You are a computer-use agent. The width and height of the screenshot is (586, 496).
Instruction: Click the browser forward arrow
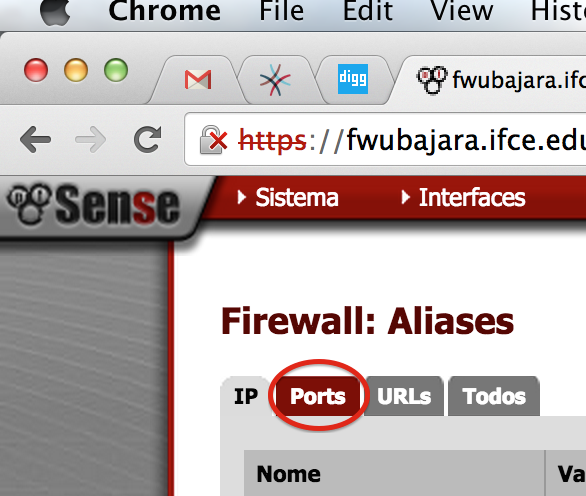click(x=91, y=139)
